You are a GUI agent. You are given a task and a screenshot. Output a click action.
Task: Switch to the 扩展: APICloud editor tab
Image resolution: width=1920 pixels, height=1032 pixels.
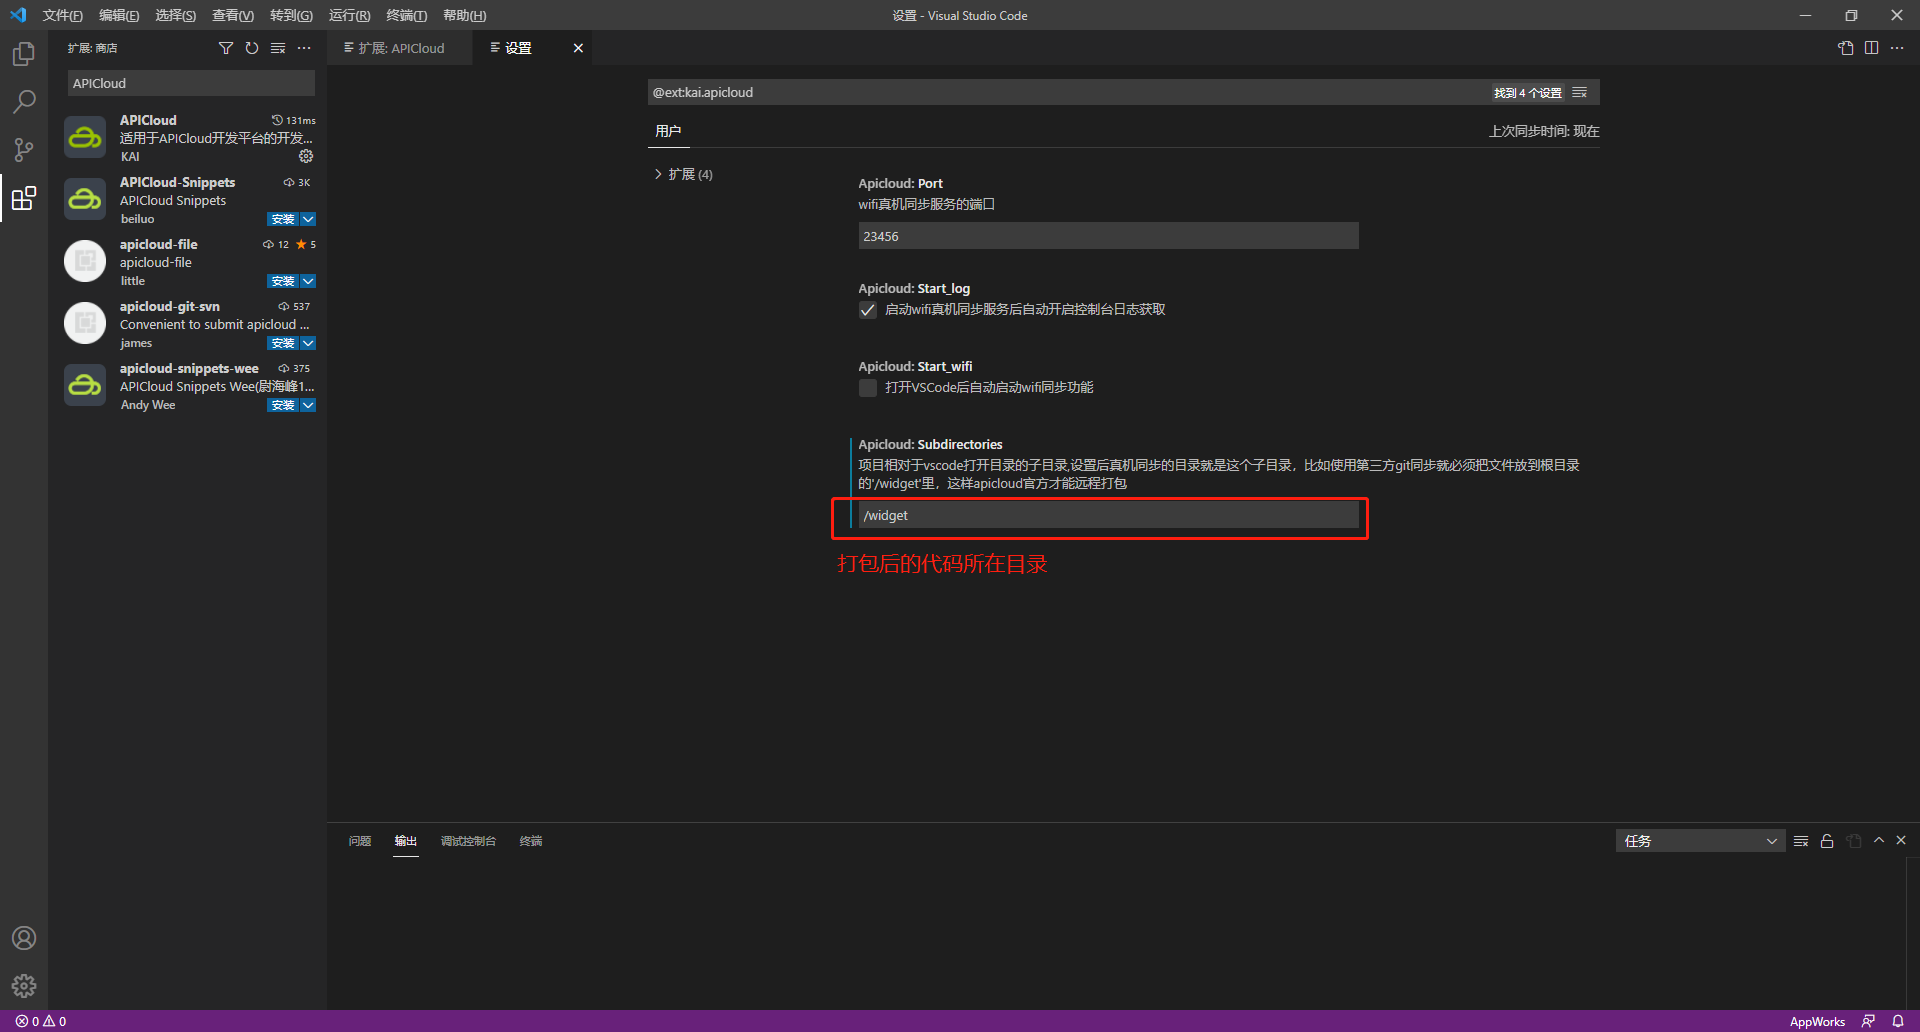400,48
